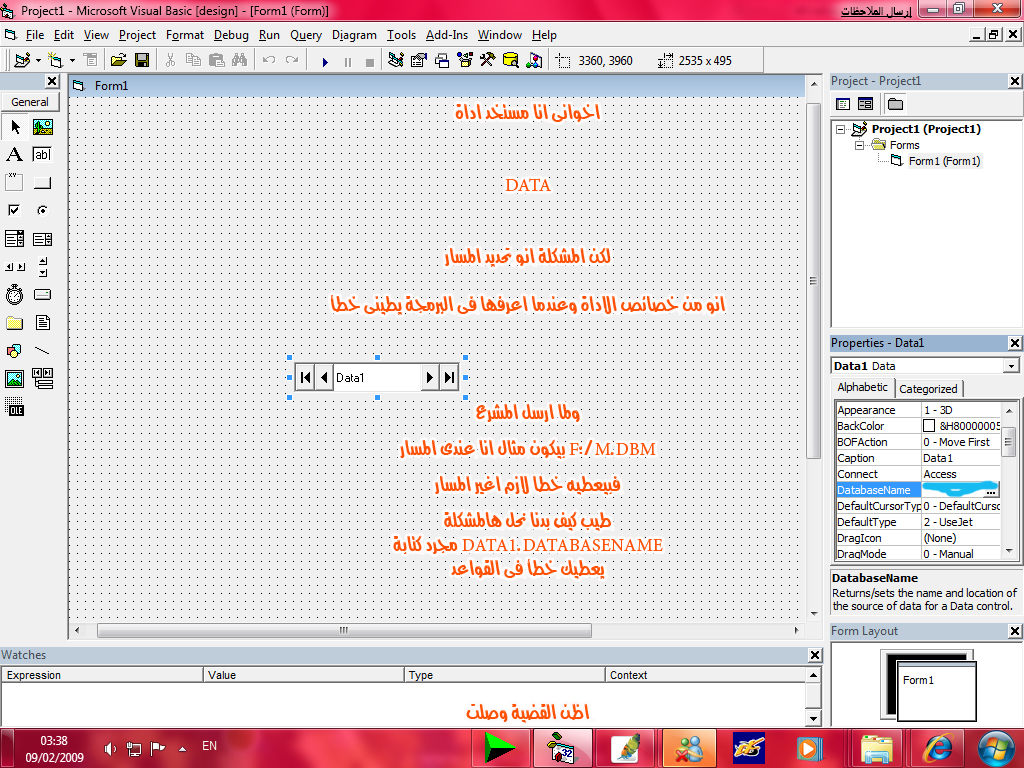
Task: Open the Data1 object dropdown in Properties
Action: point(1011,366)
